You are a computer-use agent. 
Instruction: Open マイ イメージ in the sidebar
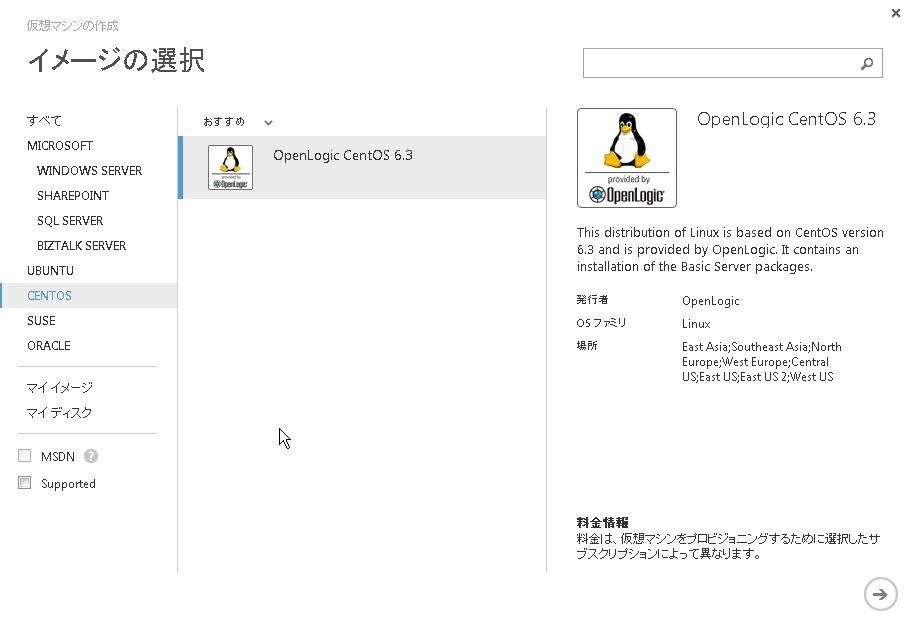point(60,387)
